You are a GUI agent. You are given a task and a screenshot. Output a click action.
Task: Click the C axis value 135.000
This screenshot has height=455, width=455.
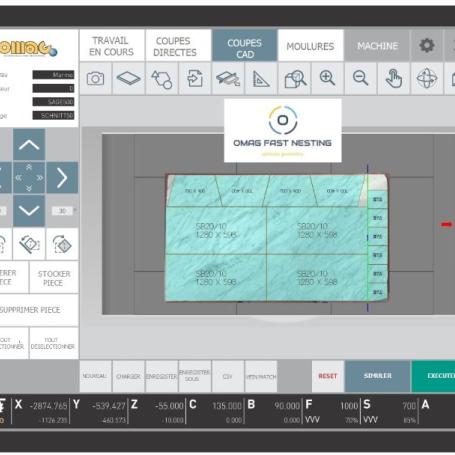[227, 406]
